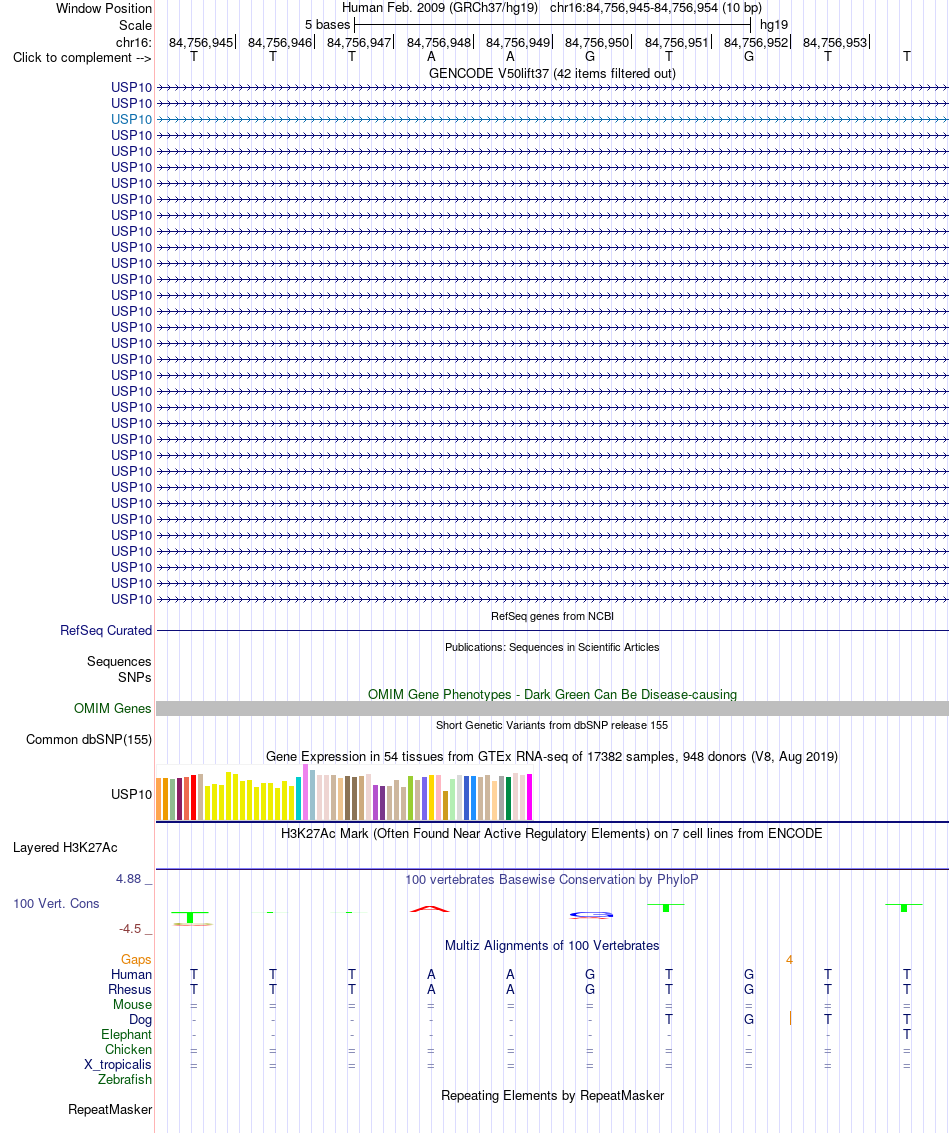Click the RefSeq Curated track label
Screen dimensions: 950x1133
[x=106, y=631]
